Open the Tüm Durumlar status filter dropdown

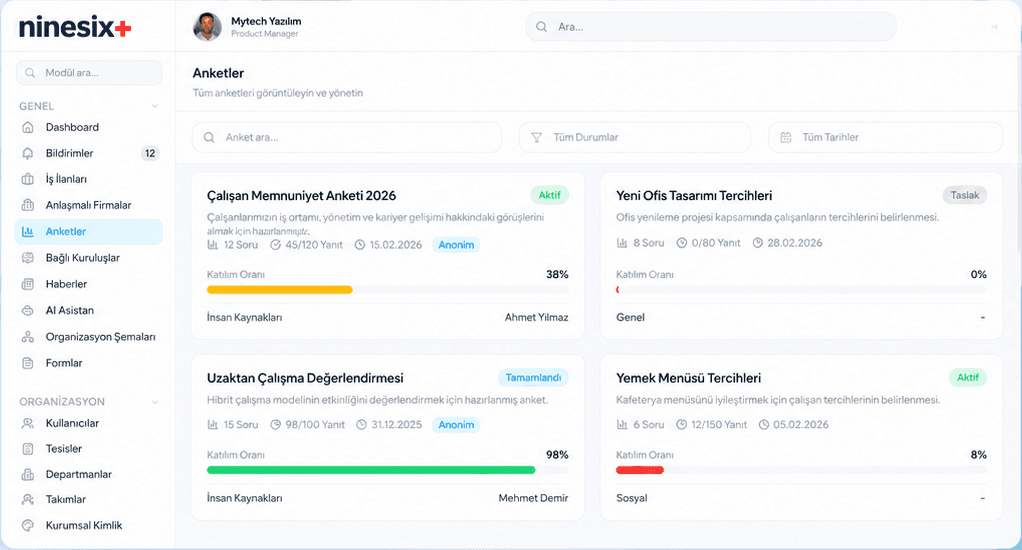635,138
